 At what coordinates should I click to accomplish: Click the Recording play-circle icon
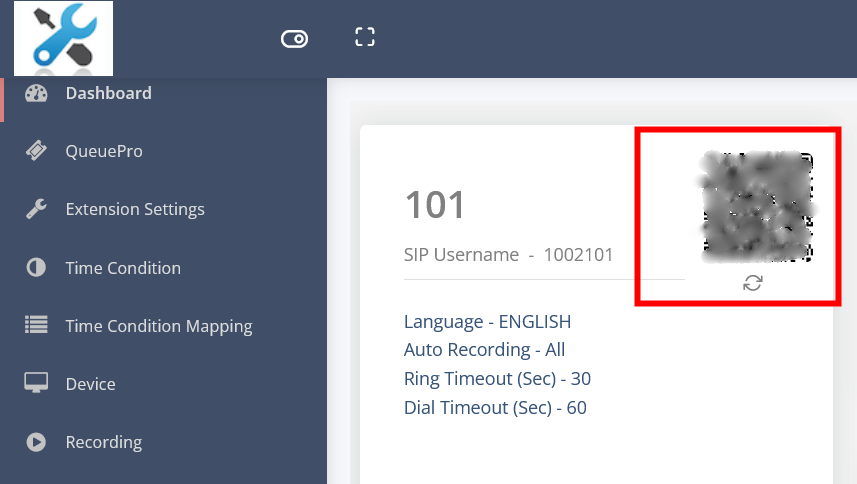pyautogui.click(x=36, y=442)
